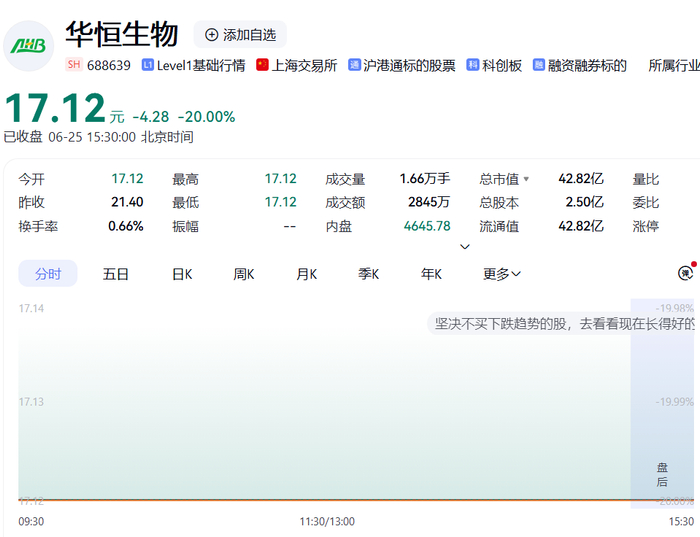Open the 科创板 tag

click(x=502, y=65)
